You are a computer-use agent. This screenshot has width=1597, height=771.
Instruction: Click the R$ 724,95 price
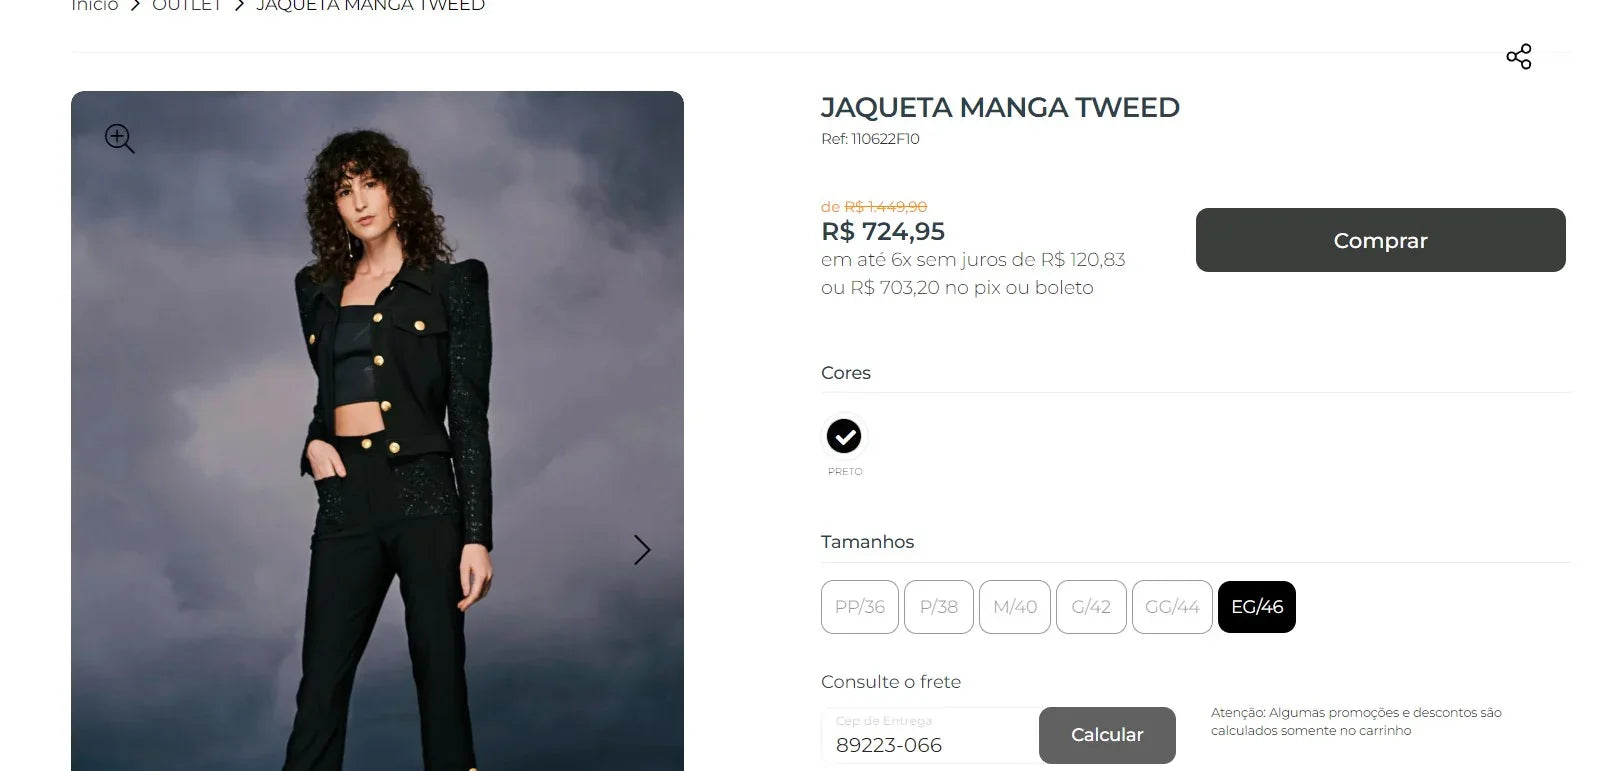tap(883, 232)
